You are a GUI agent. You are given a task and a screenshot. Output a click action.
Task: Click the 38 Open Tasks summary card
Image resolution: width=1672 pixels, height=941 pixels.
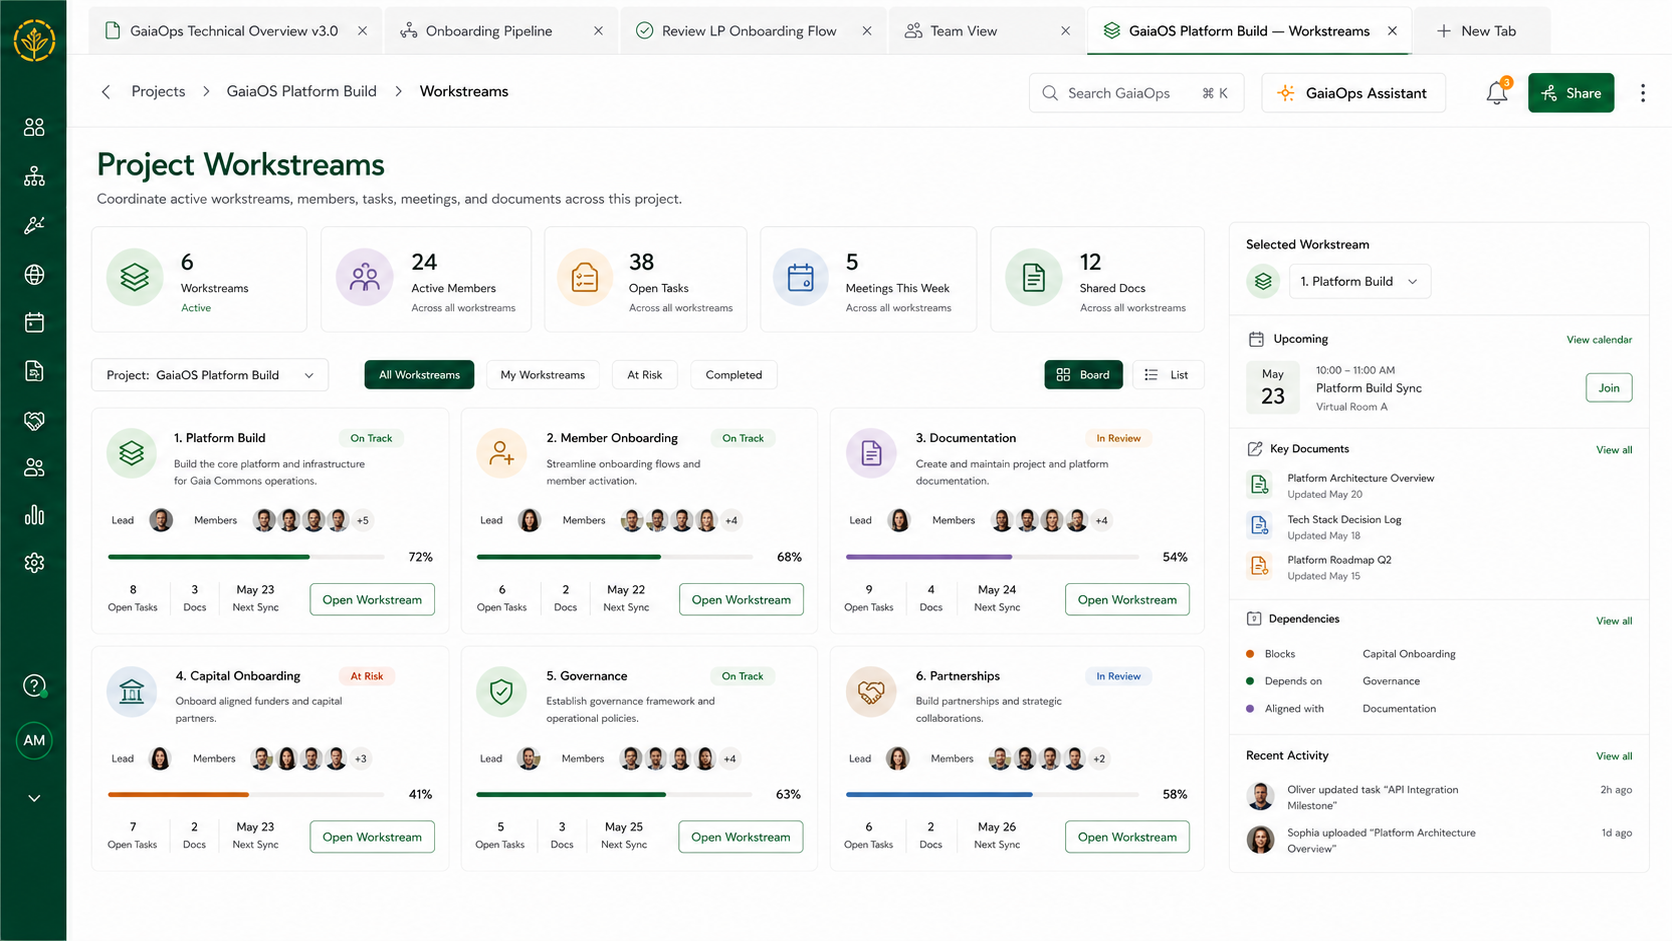tap(645, 279)
